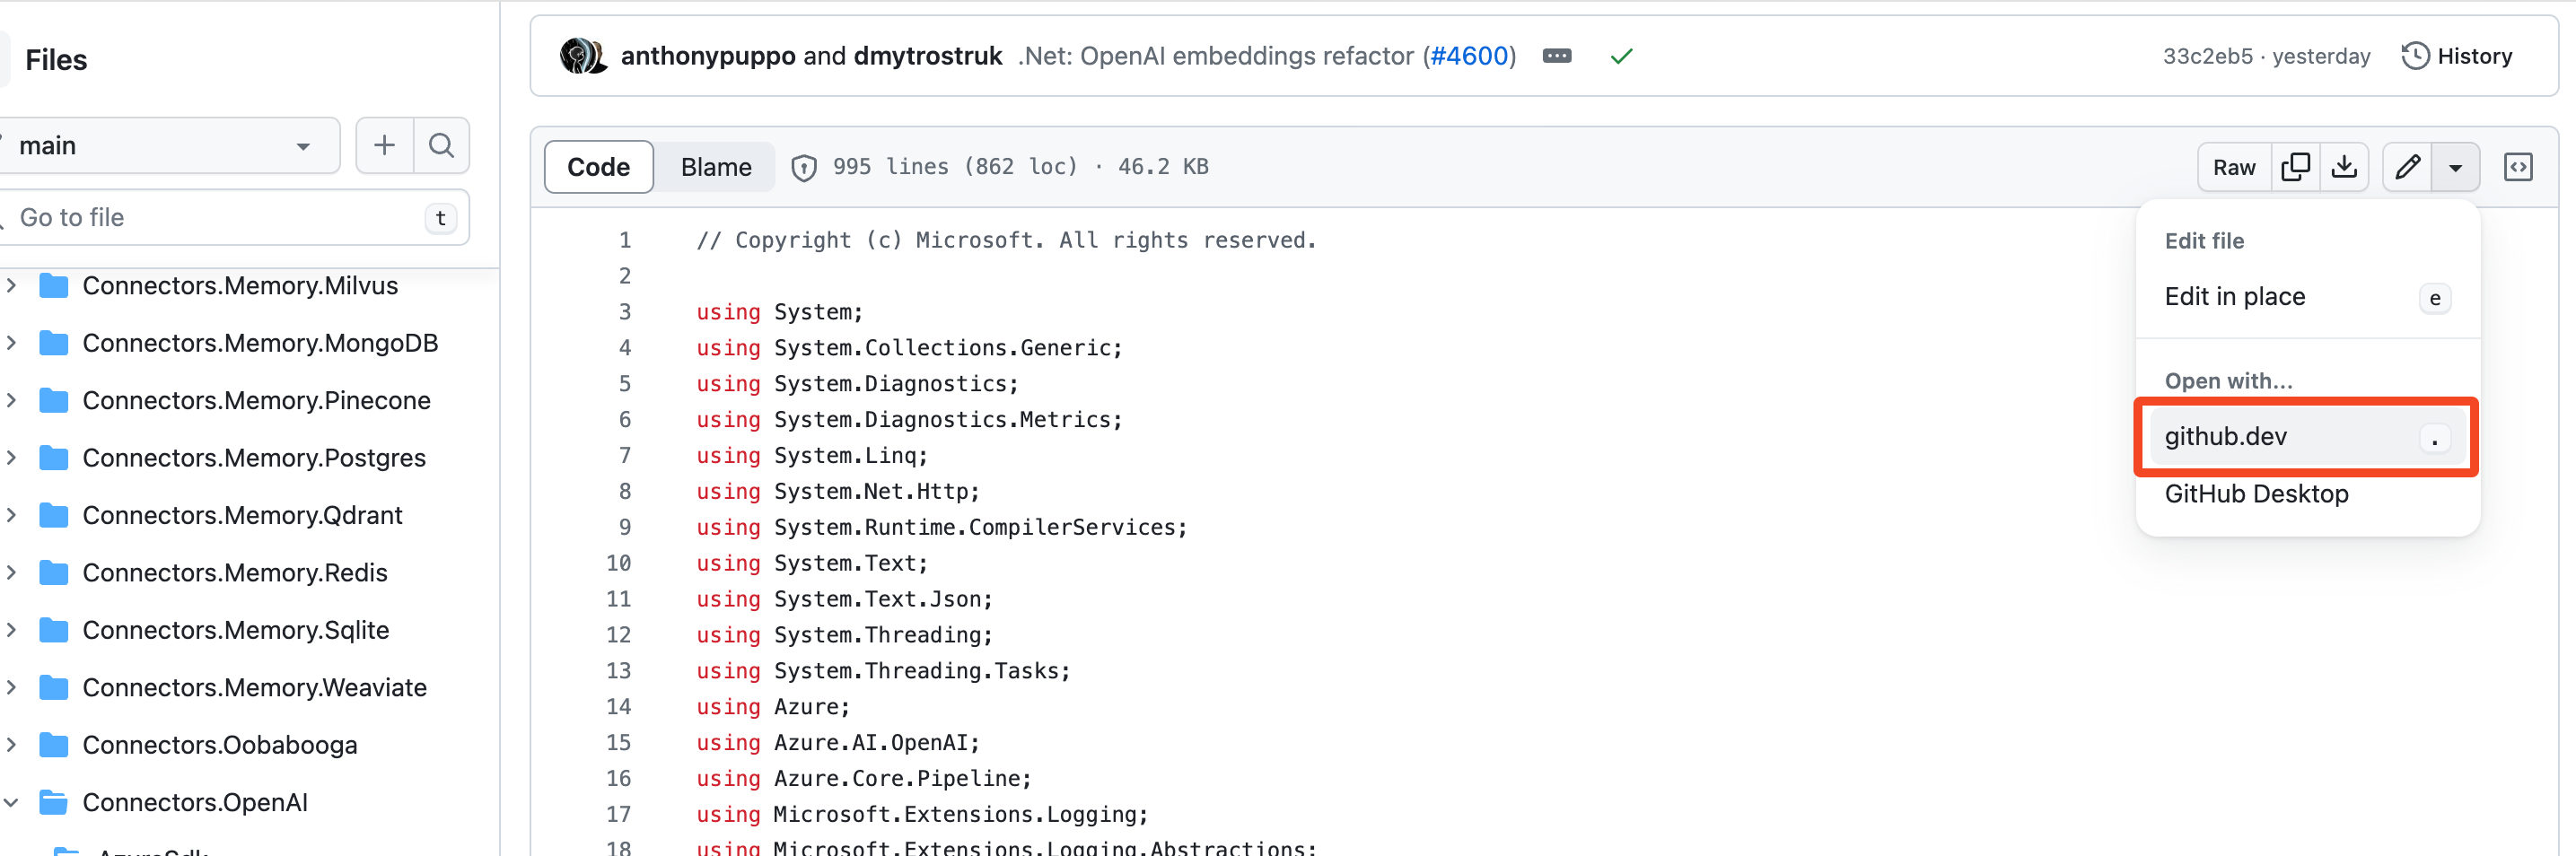2576x856 pixels.
Task: Open the symbols panel icon
Action: click(x=2517, y=167)
